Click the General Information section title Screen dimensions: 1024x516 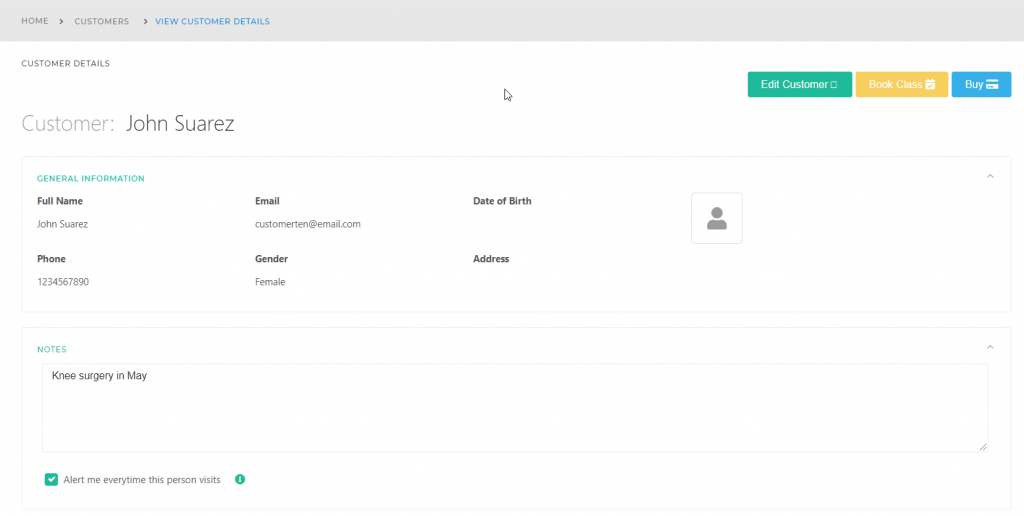pos(91,178)
